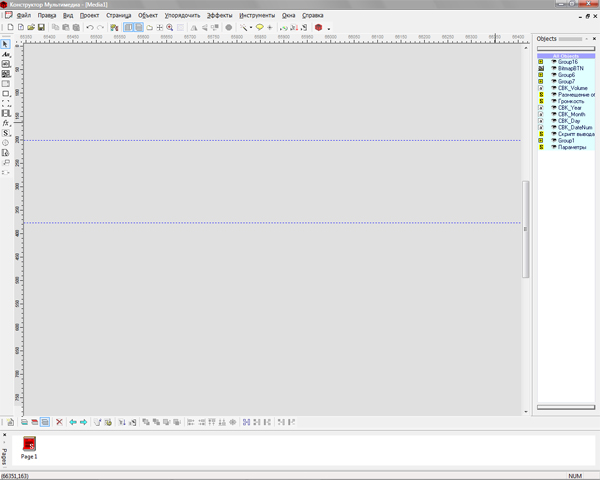Click the cloud shape toolbar icon

click(x=149, y=27)
